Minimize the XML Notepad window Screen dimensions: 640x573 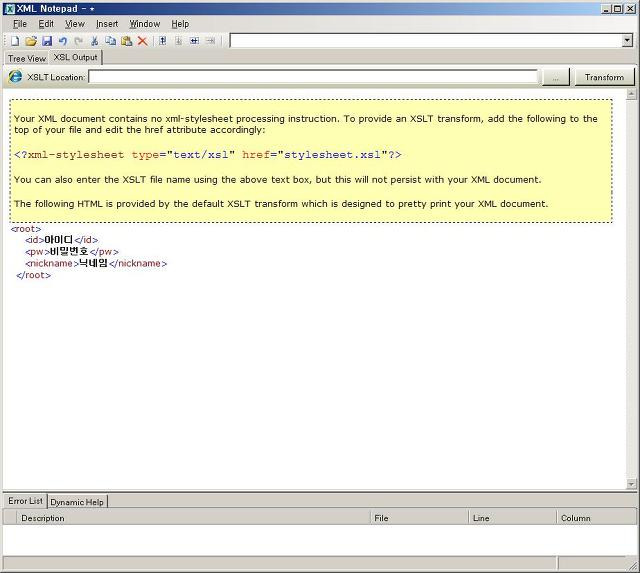click(606, 9)
